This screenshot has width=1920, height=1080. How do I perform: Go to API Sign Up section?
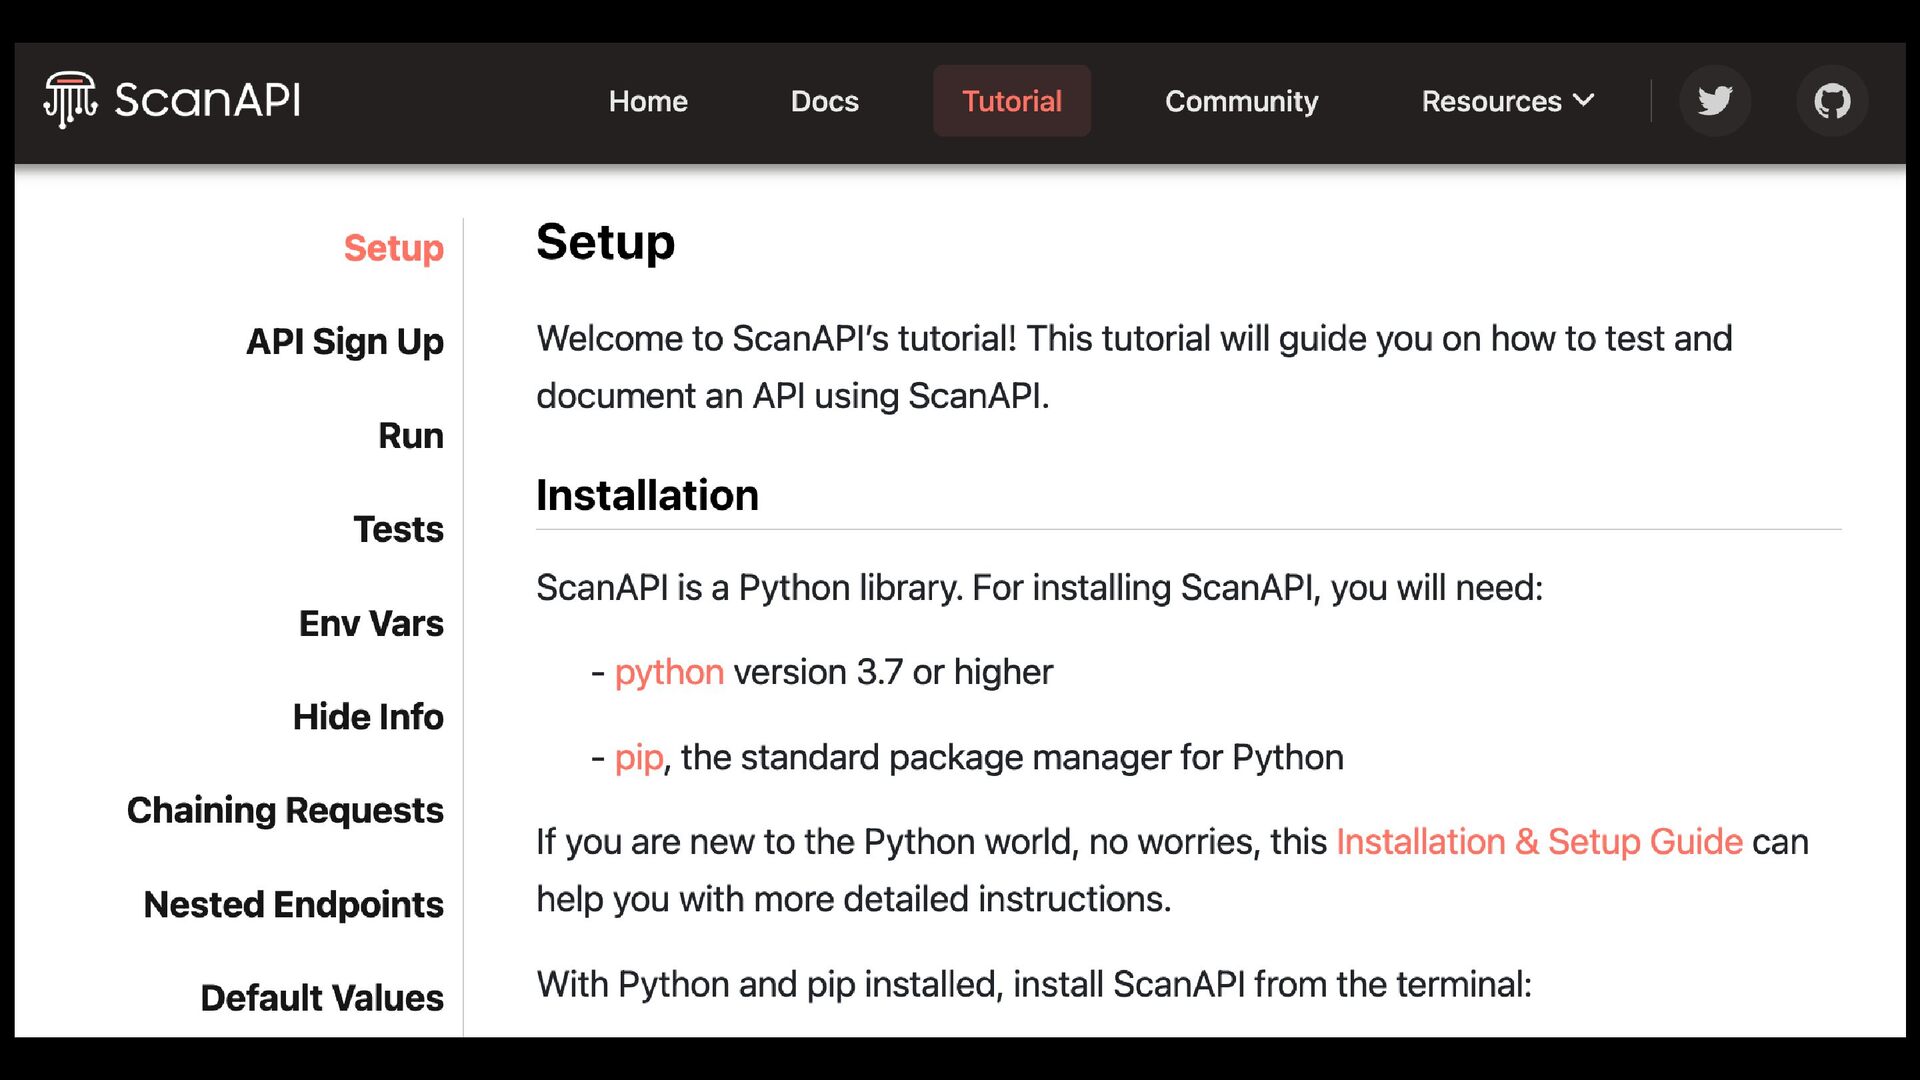tap(345, 342)
